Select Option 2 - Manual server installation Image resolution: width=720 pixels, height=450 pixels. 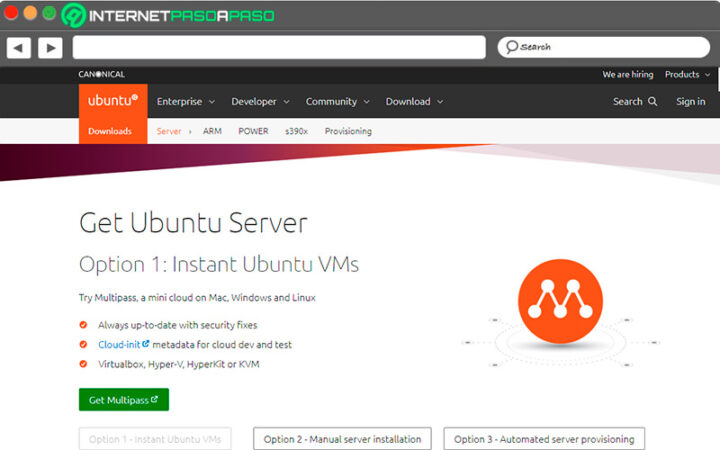click(343, 439)
